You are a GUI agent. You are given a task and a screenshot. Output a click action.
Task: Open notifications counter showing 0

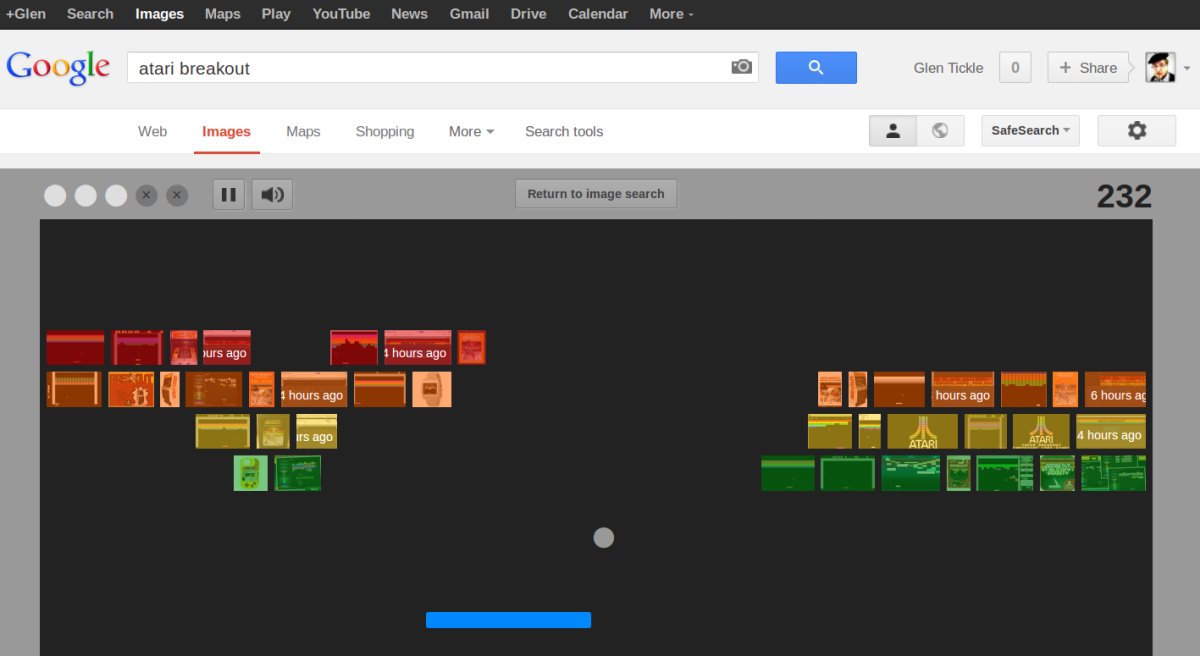tap(1015, 68)
